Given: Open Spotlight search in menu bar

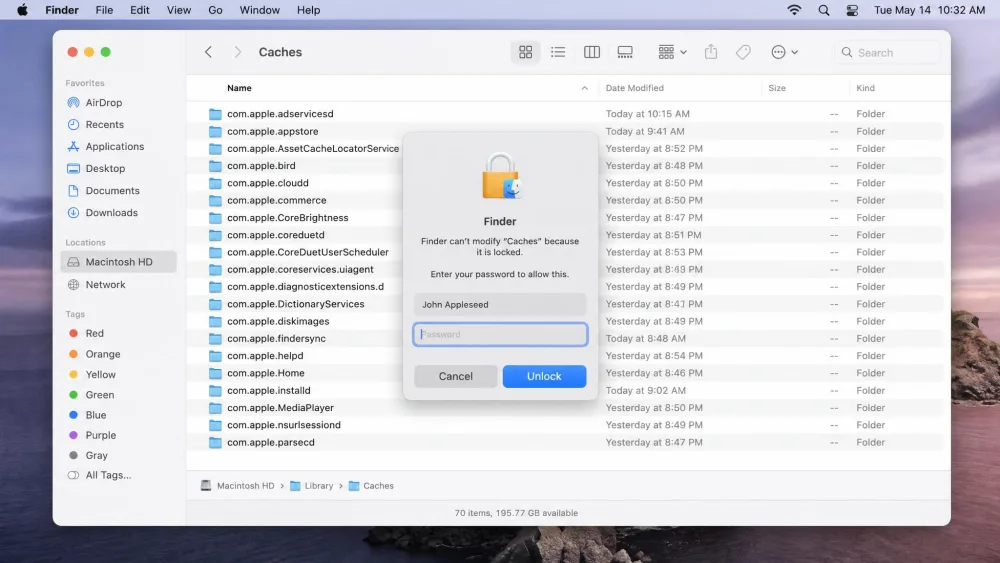Looking at the screenshot, I should [x=824, y=10].
